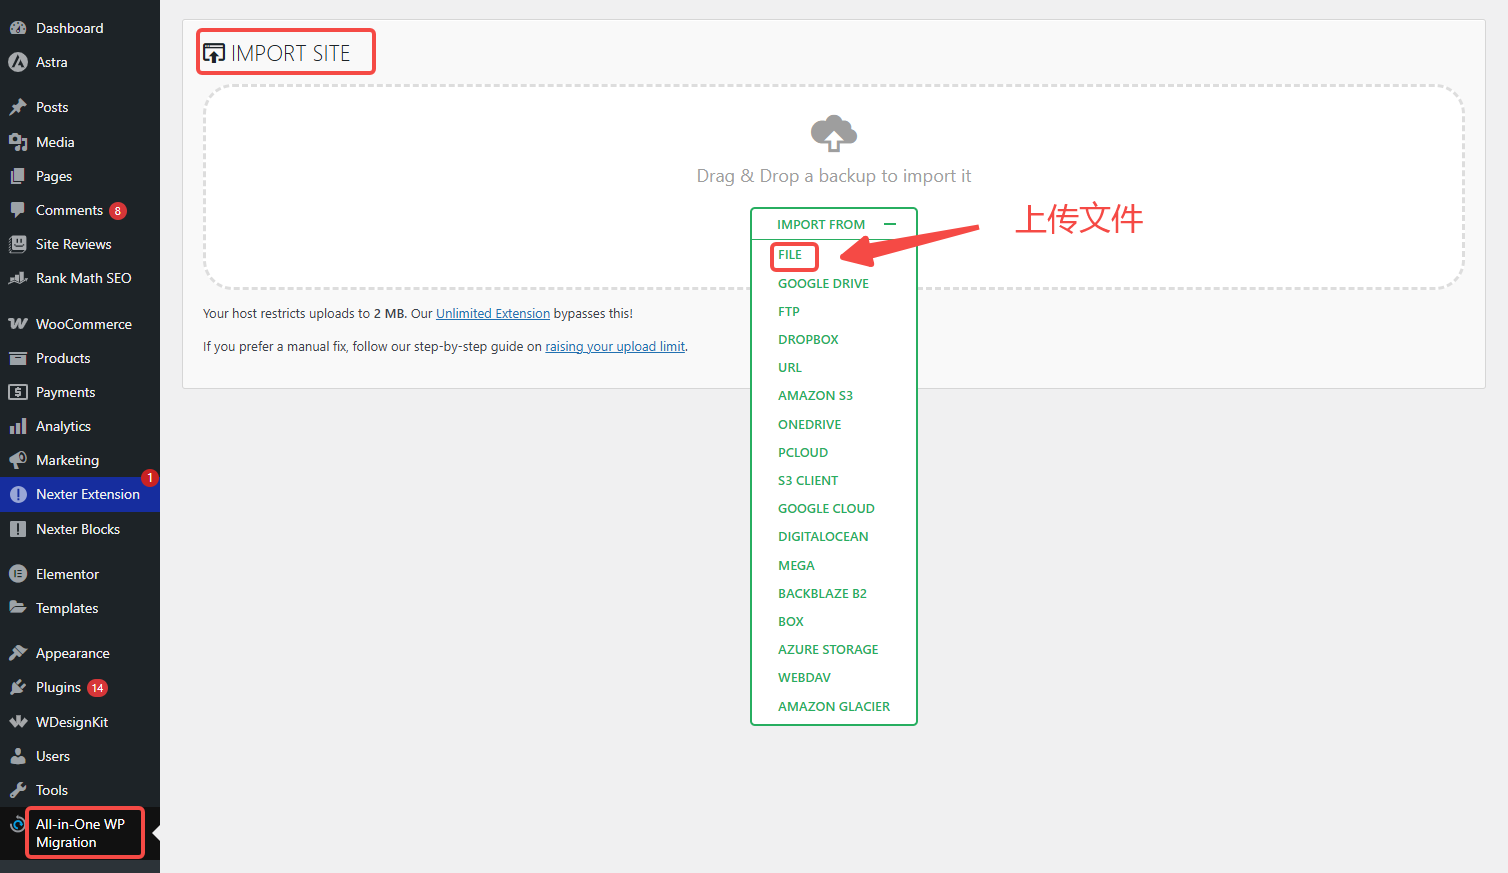Viewport: 1508px width, 873px height.
Task: Collapse the Import From dropdown
Action: 889,224
